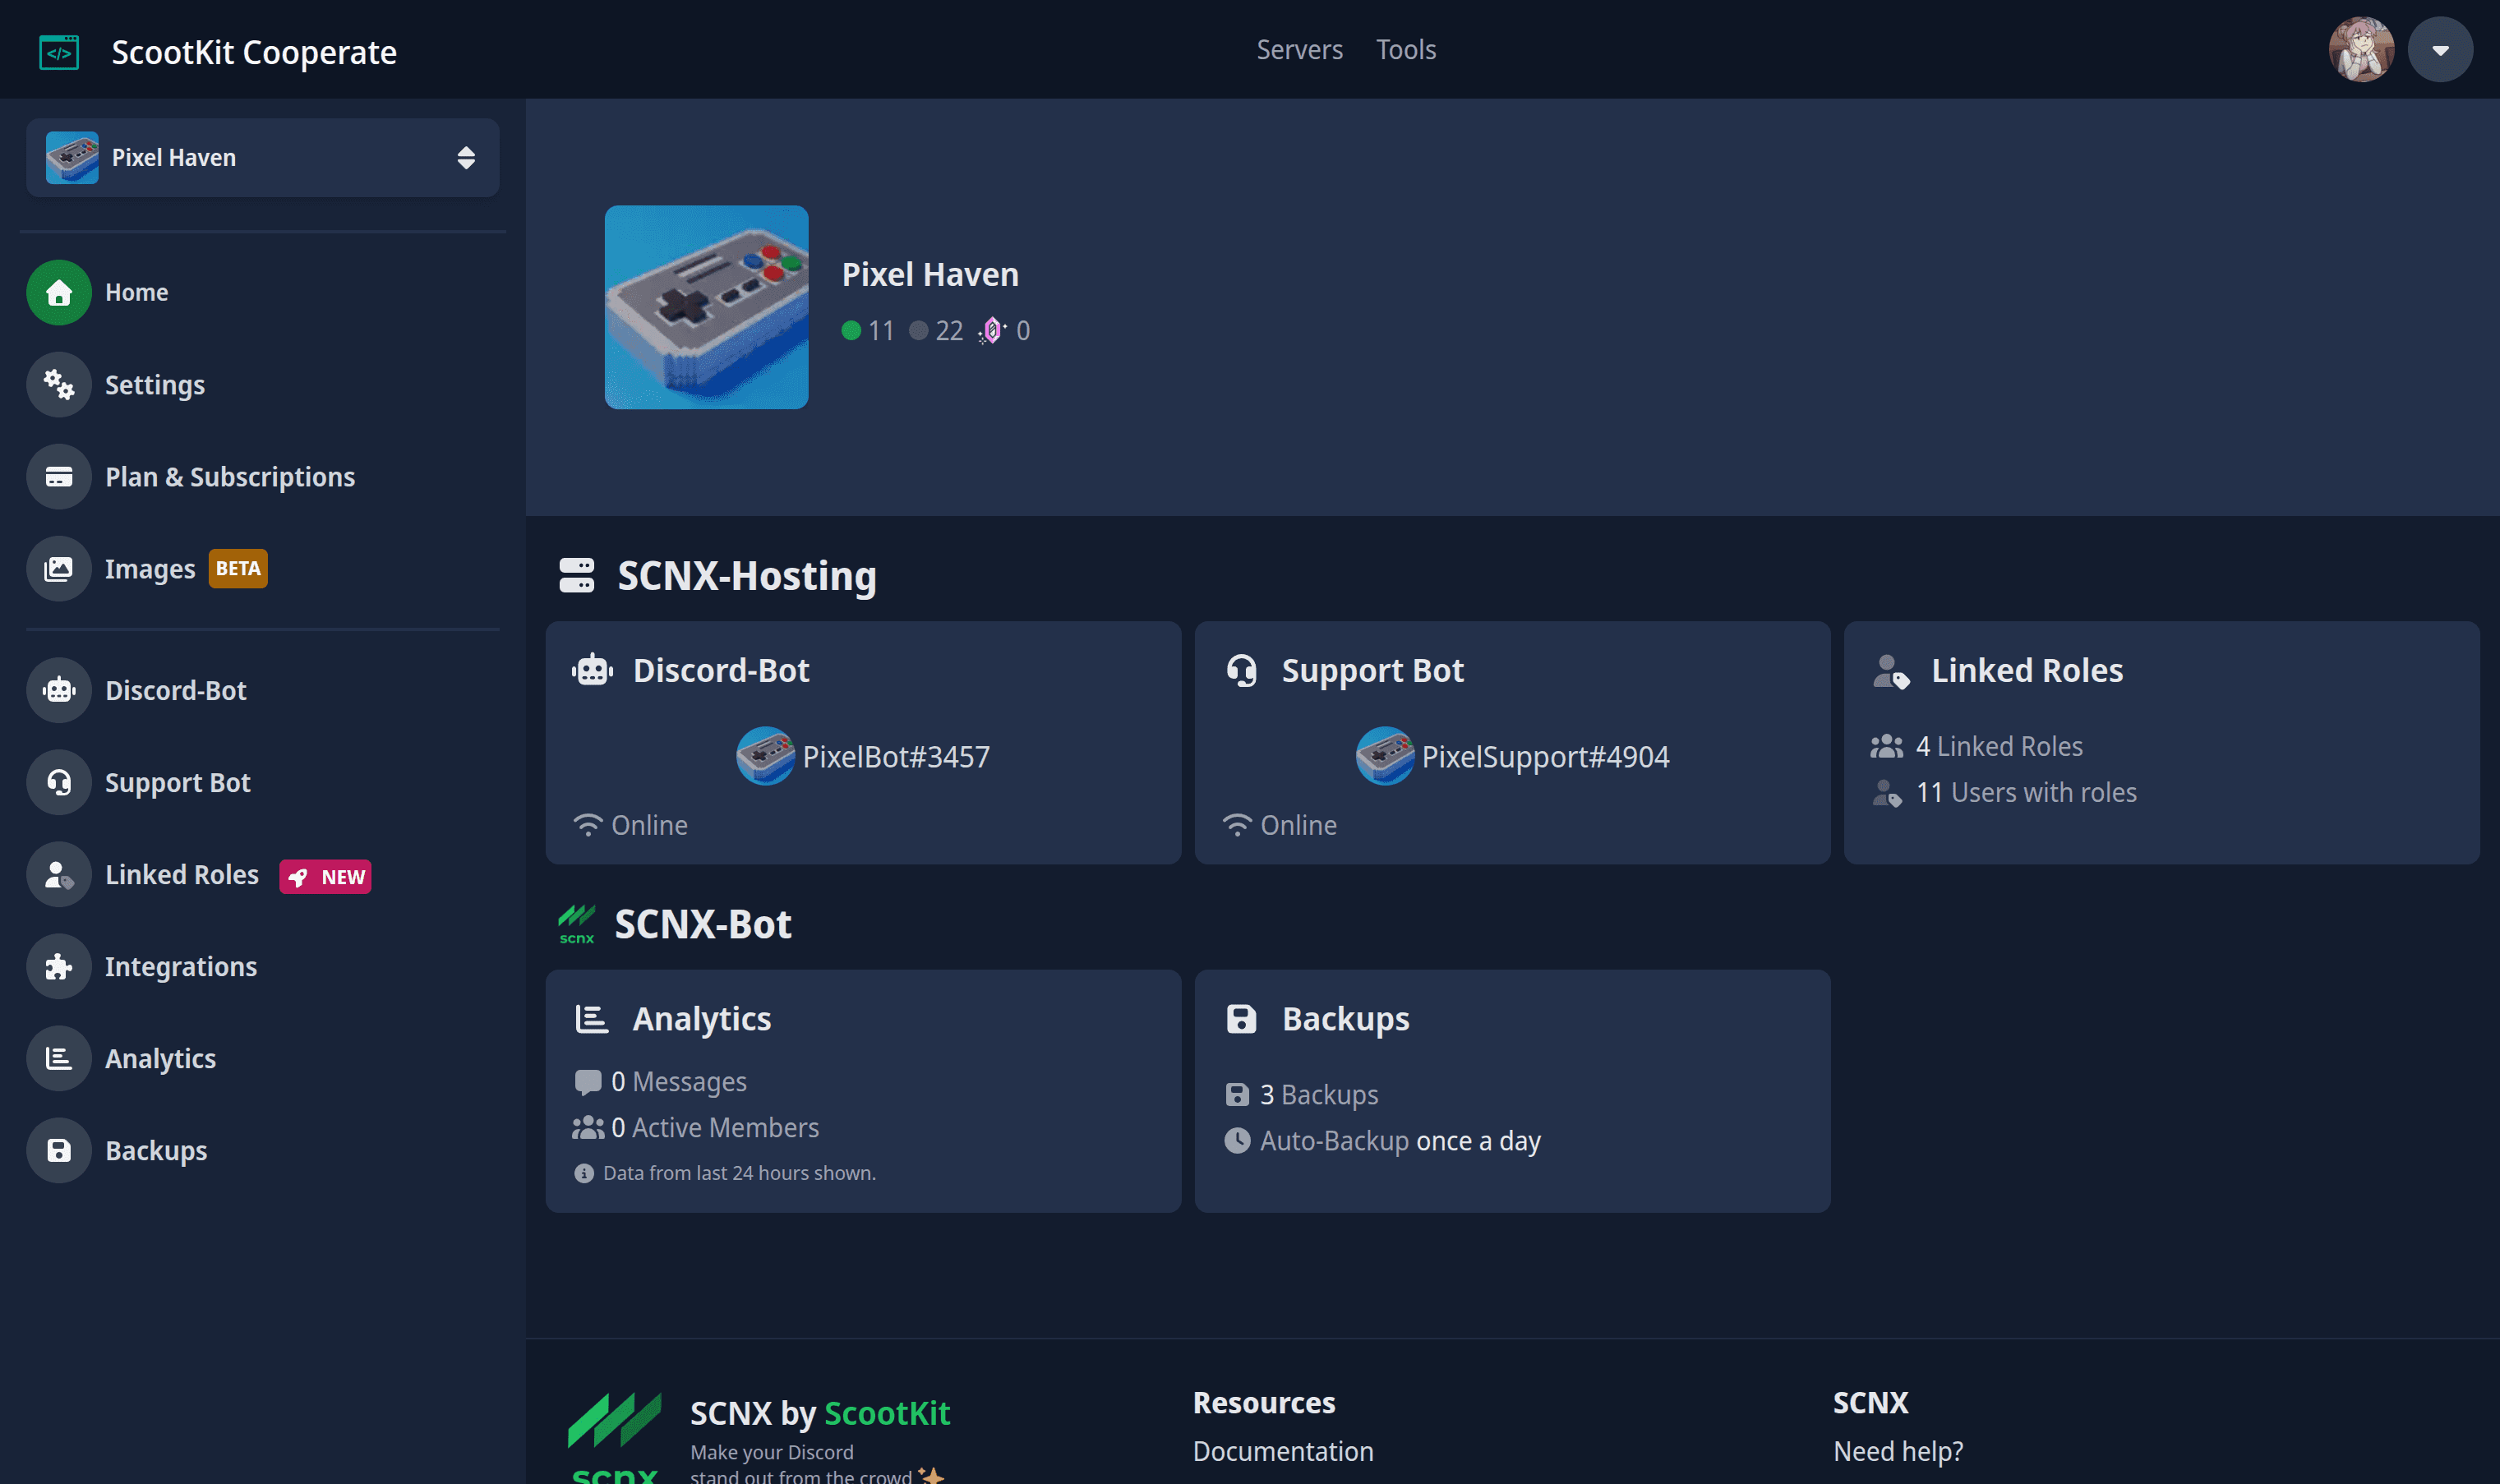
Task: Select the Discord-Bot robot icon in sidebar
Action: coord(58,689)
